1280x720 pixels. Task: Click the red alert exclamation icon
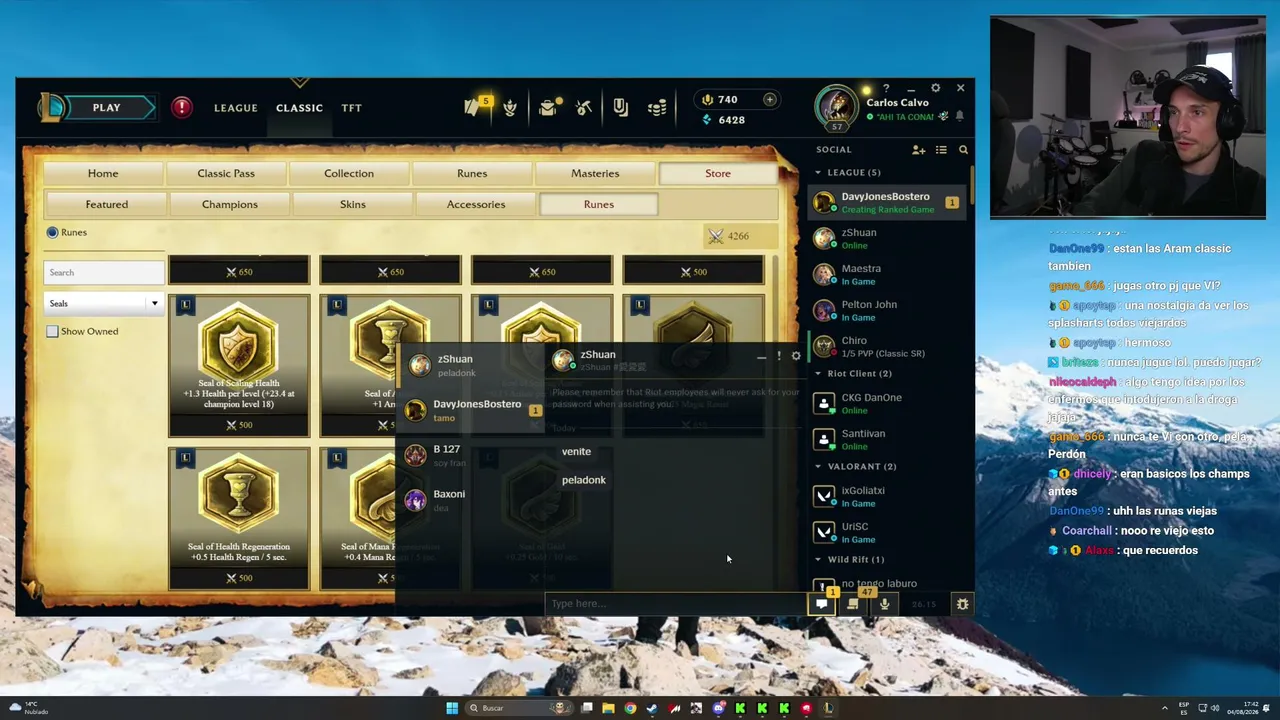point(181,107)
